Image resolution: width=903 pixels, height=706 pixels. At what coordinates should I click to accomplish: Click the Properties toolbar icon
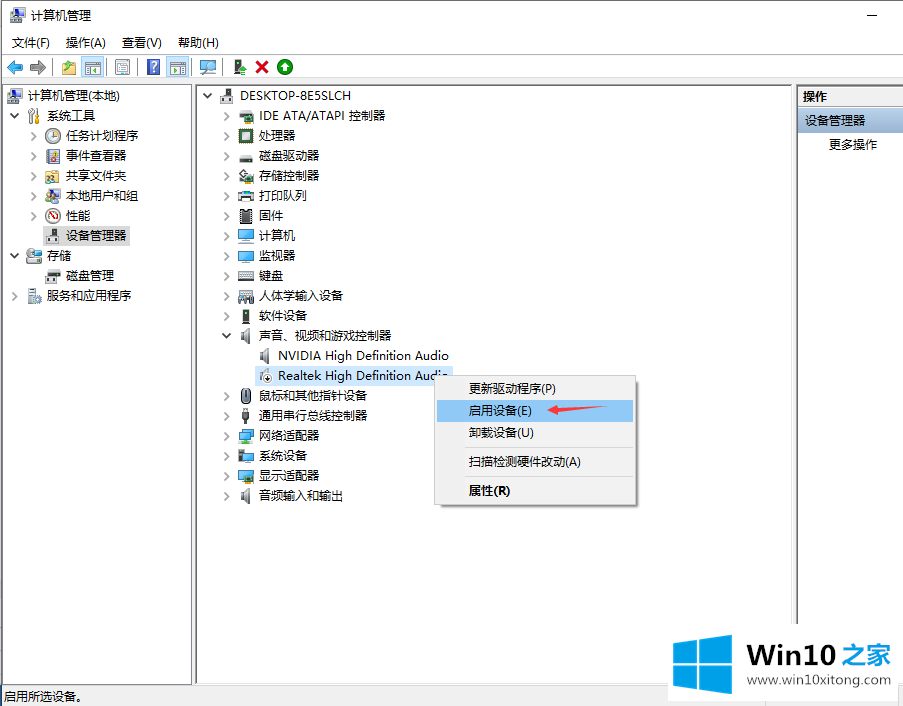pyautogui.click(x=122, y=67)
